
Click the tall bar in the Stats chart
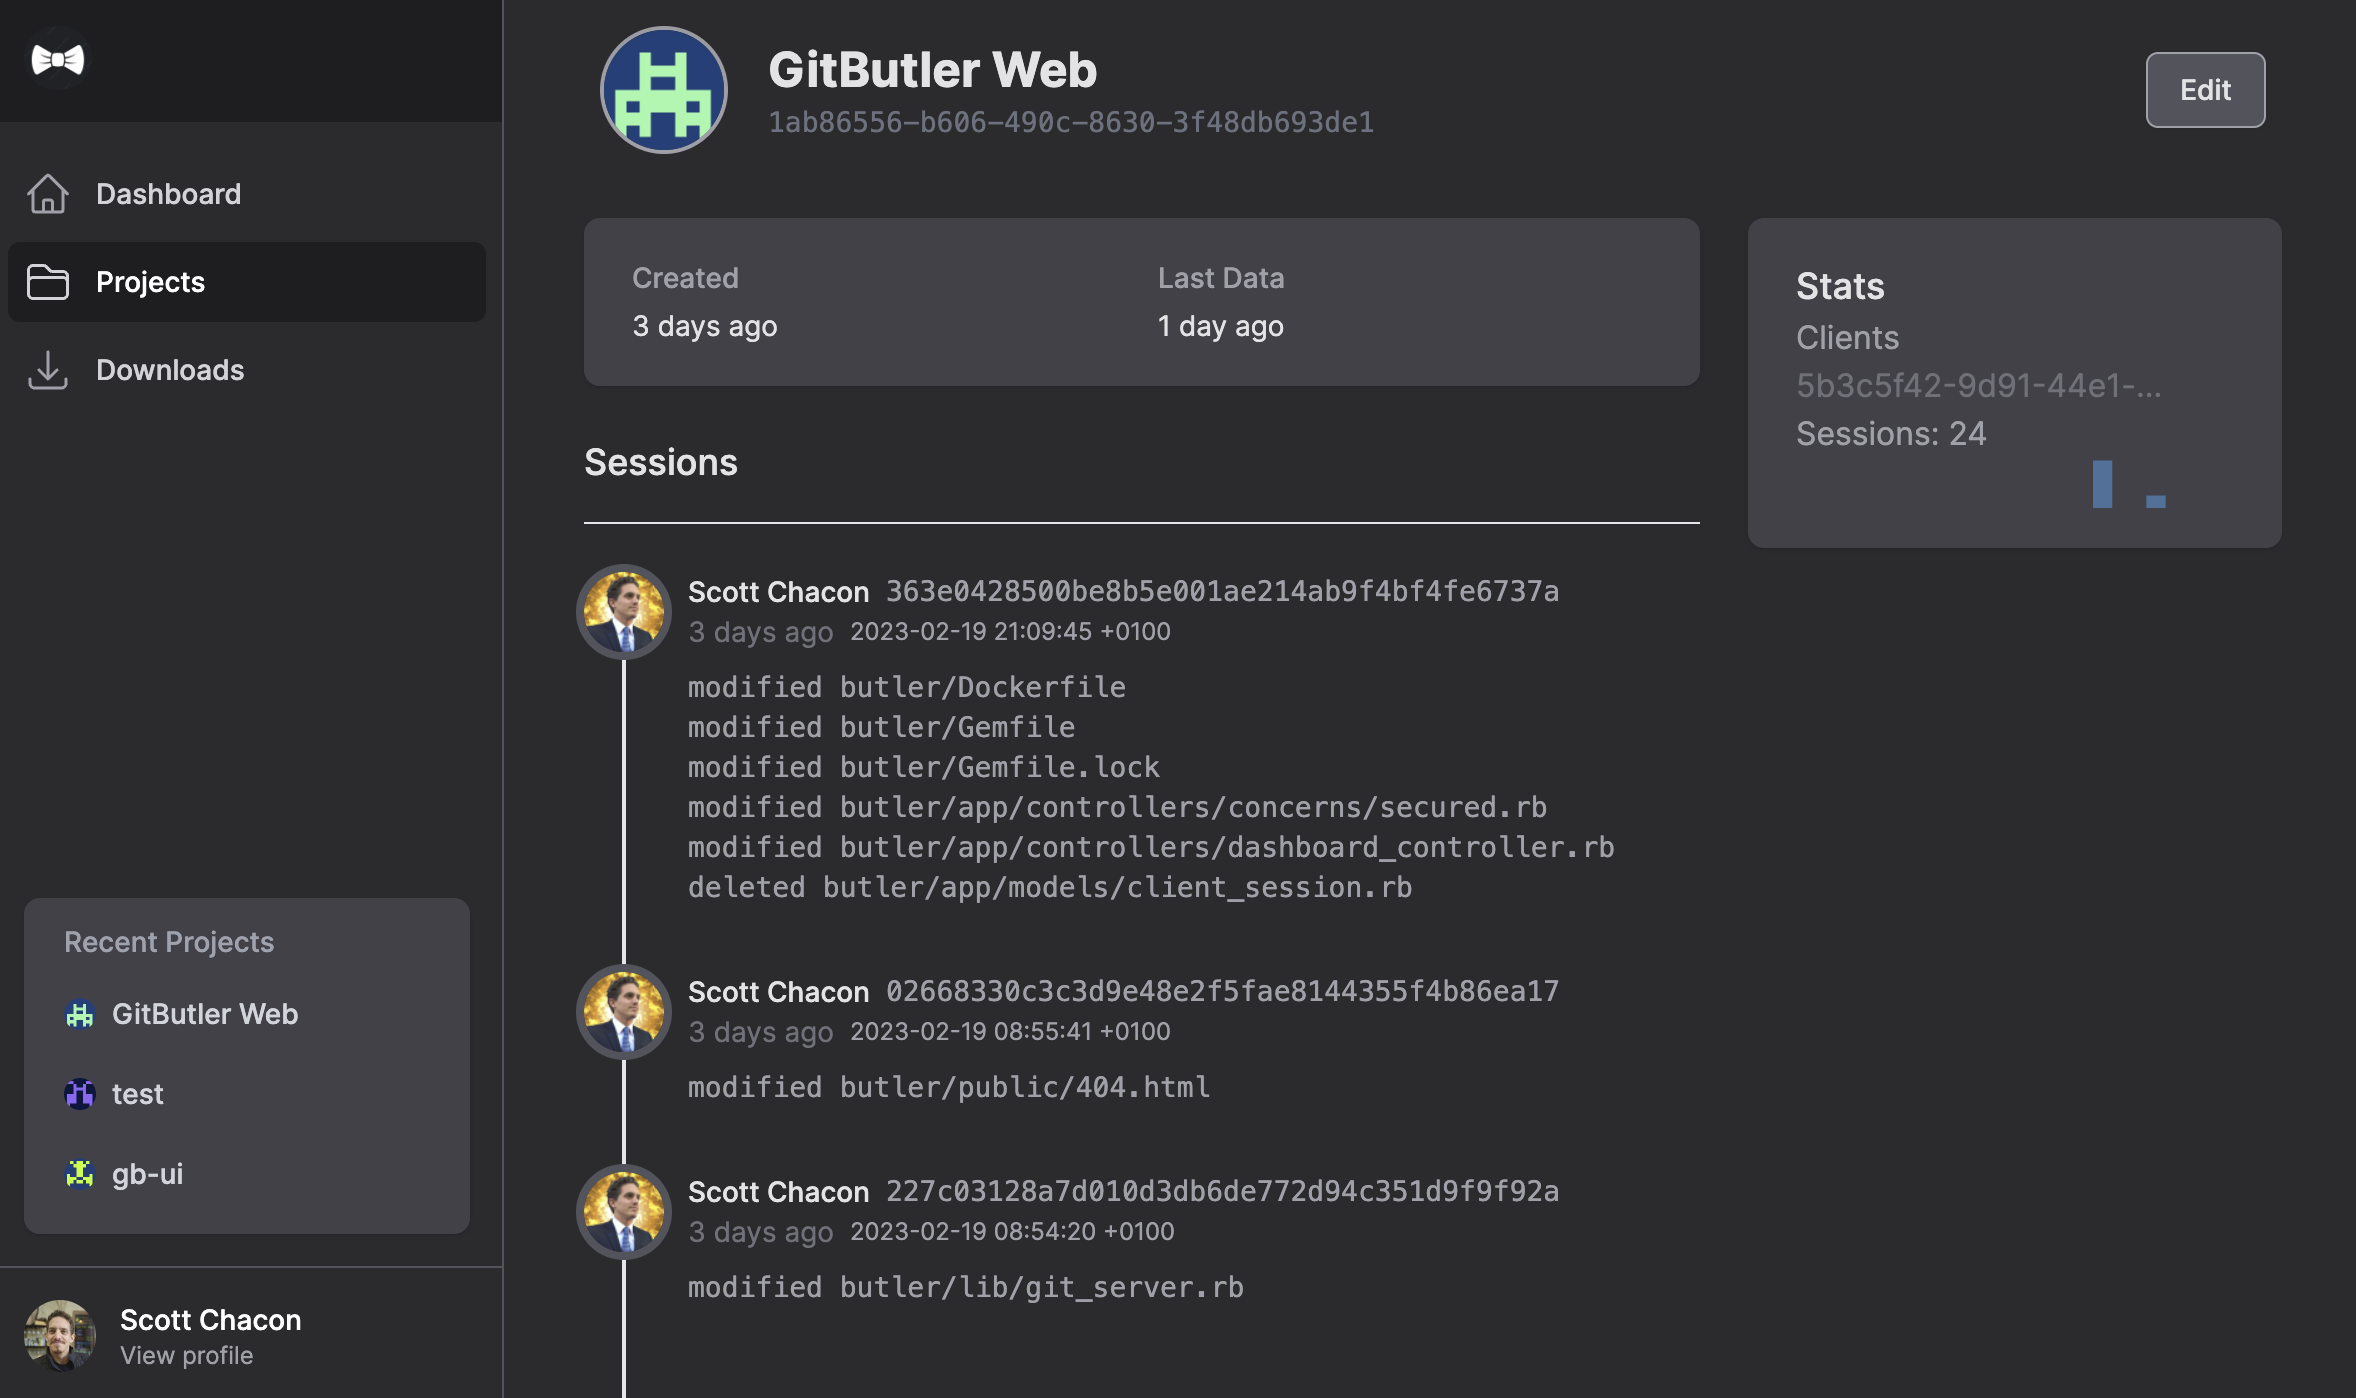(2102, 484)
